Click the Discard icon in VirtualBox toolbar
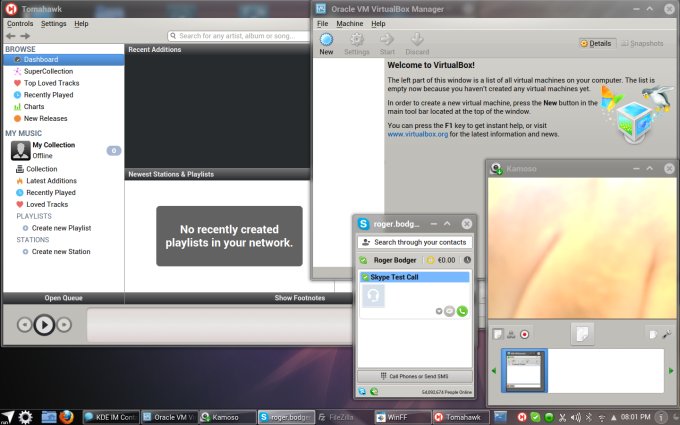This screenshot has height=425, width=680. 417,39
